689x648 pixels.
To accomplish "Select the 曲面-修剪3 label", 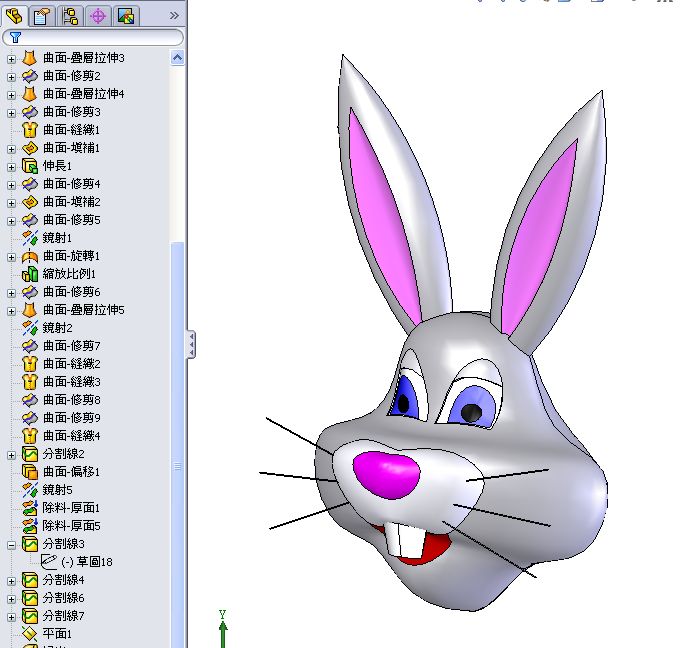I will pos(72,112).
